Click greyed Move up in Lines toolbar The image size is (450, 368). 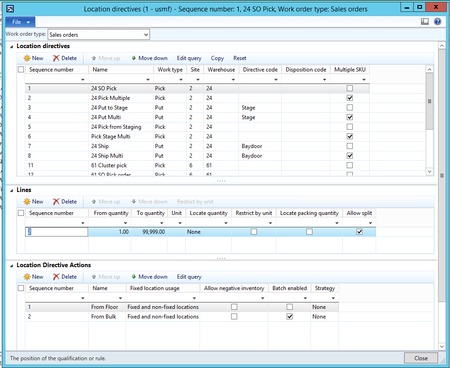pos(106,202)
